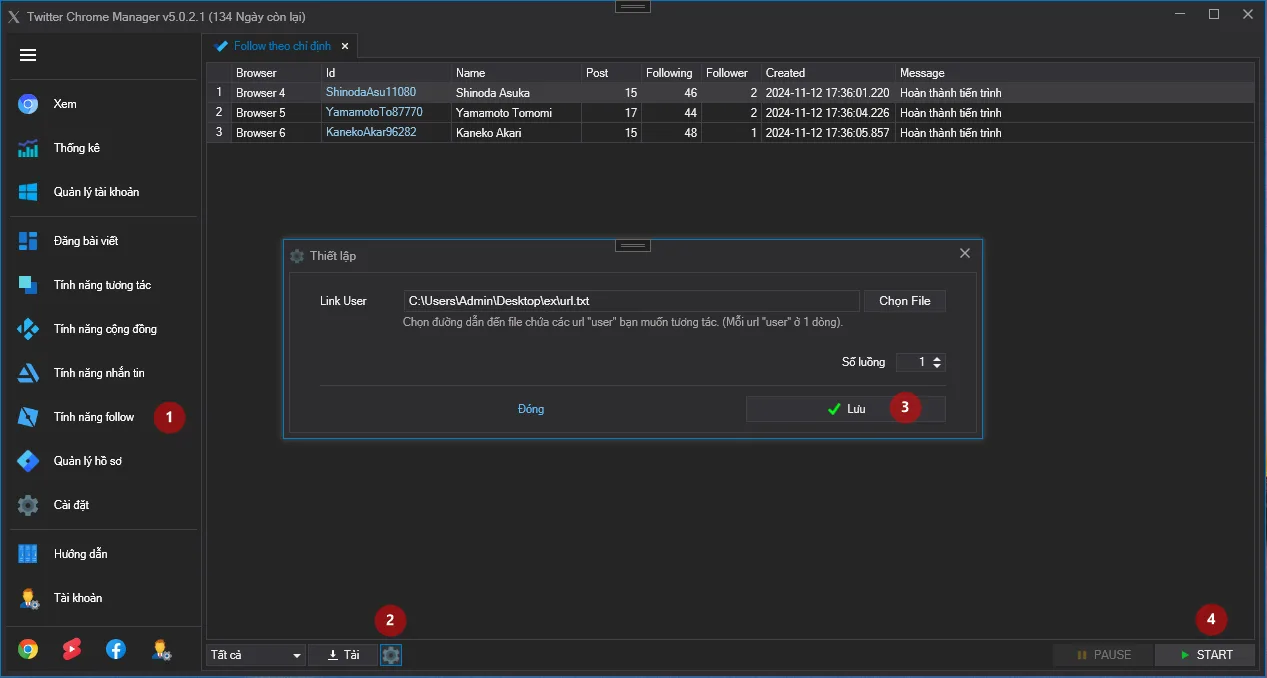The width and height of the screenshot is (1267, 678).
Task: Open the hamburger menu icon
Action: point(28,55)
